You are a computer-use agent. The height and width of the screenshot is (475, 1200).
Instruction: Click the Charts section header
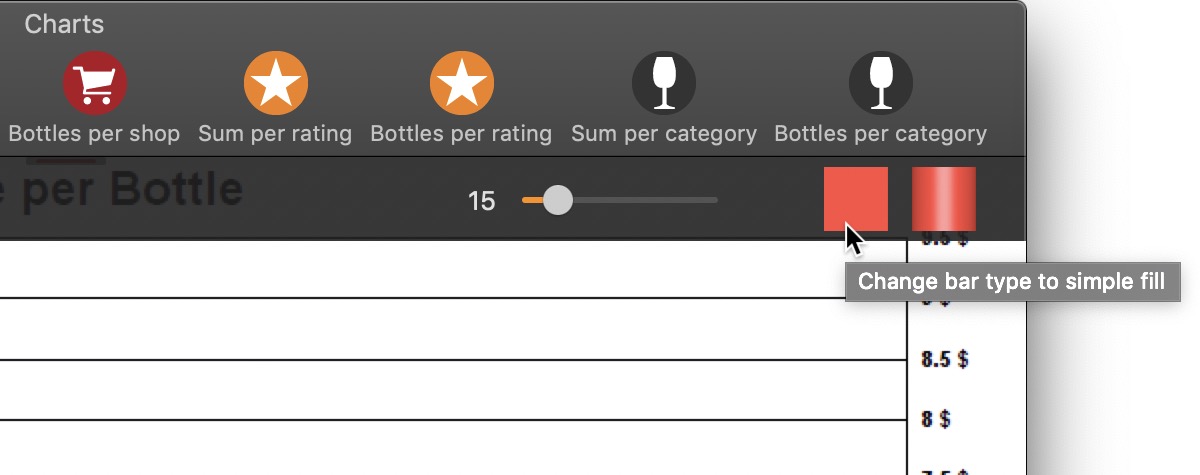[64, 24]
